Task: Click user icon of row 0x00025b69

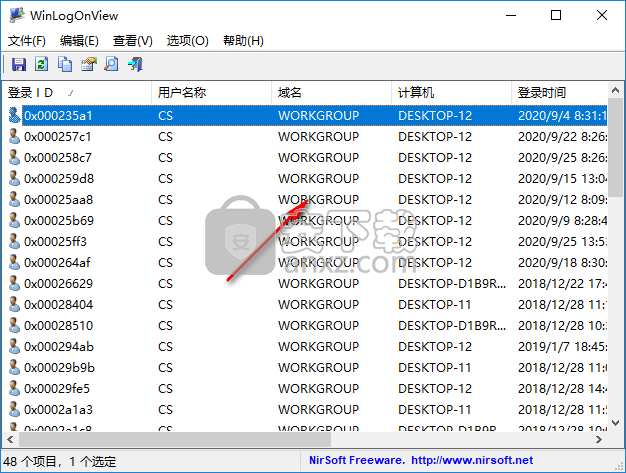Action: point(14,220)
